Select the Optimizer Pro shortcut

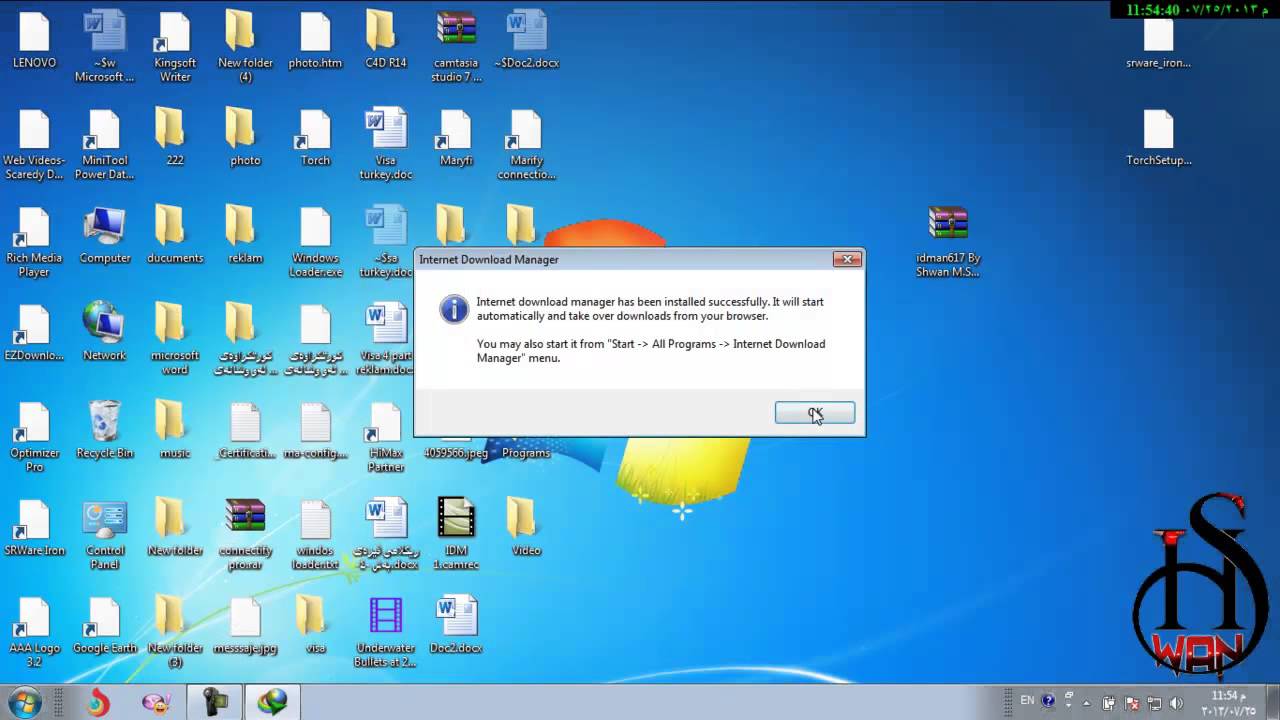(34, 438)
